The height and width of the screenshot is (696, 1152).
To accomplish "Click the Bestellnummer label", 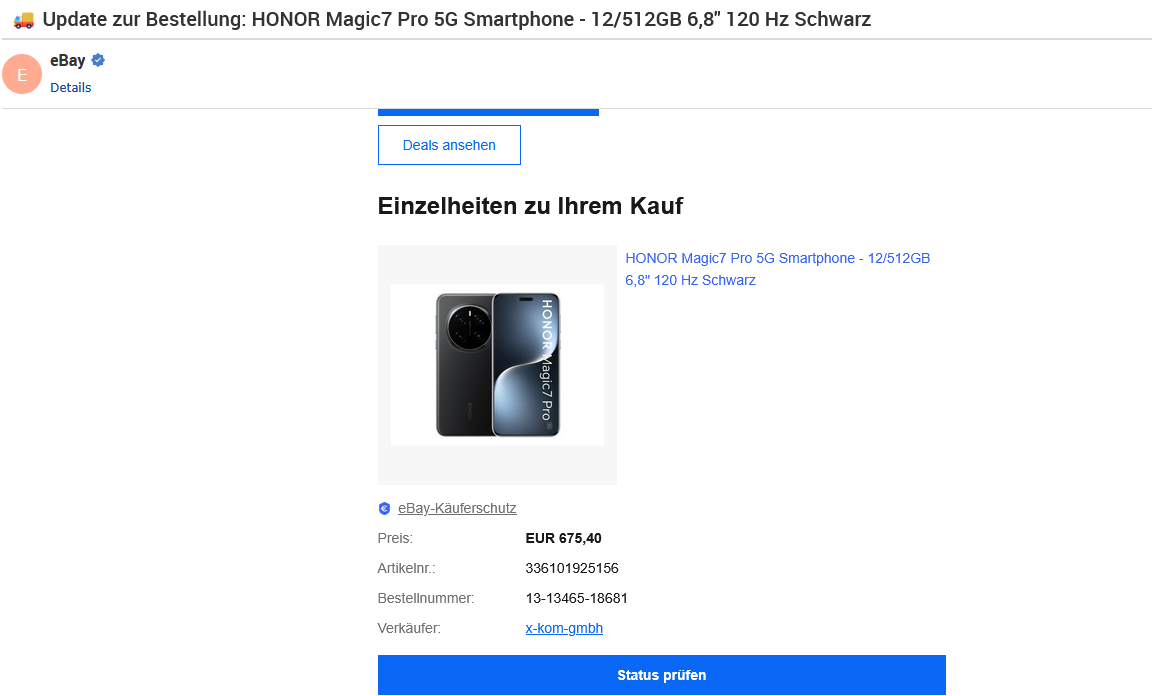I will [x=425, y=598].
